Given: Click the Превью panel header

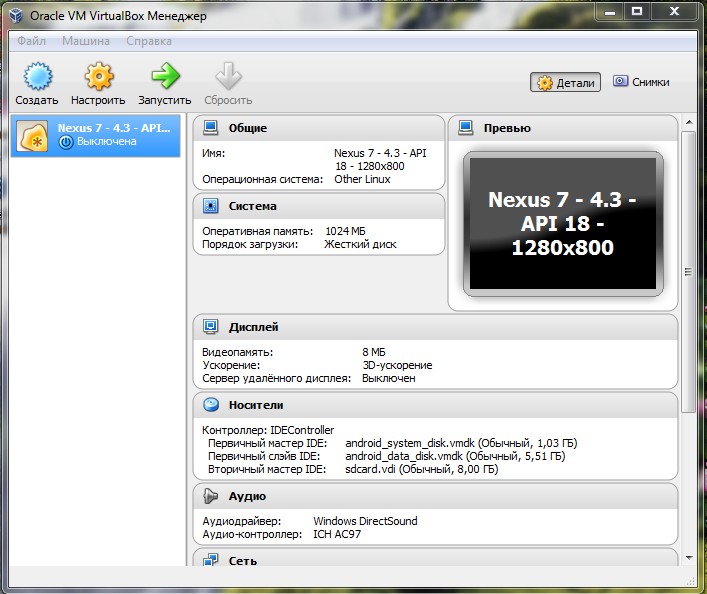Looking at the screenshot, I should pyautogui.click(x=563, y=128).
